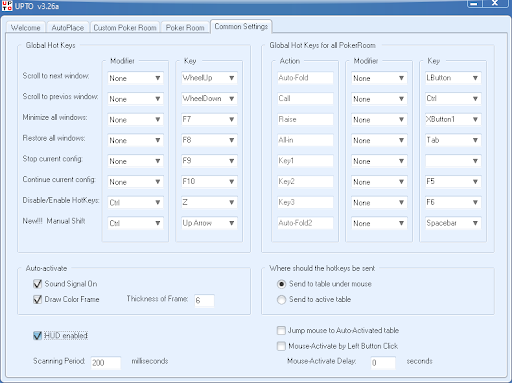Click the UPTO app icon in title bar
512x383 pixels.
[7, 5]
